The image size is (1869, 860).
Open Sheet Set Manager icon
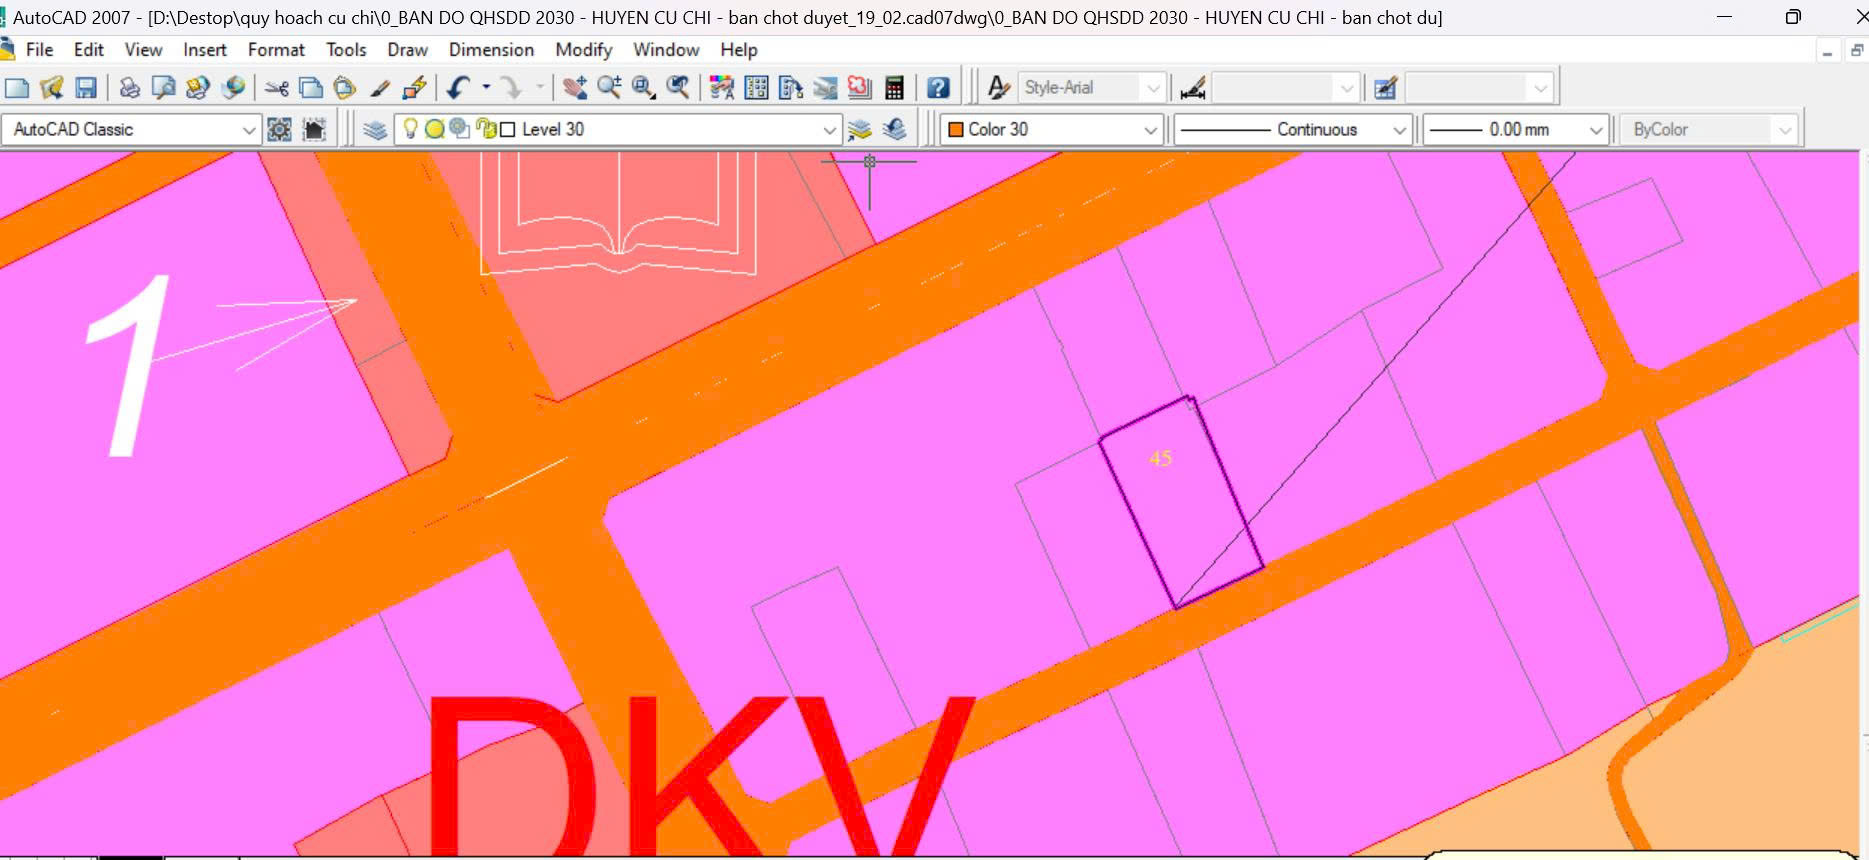tap(825, 88)
